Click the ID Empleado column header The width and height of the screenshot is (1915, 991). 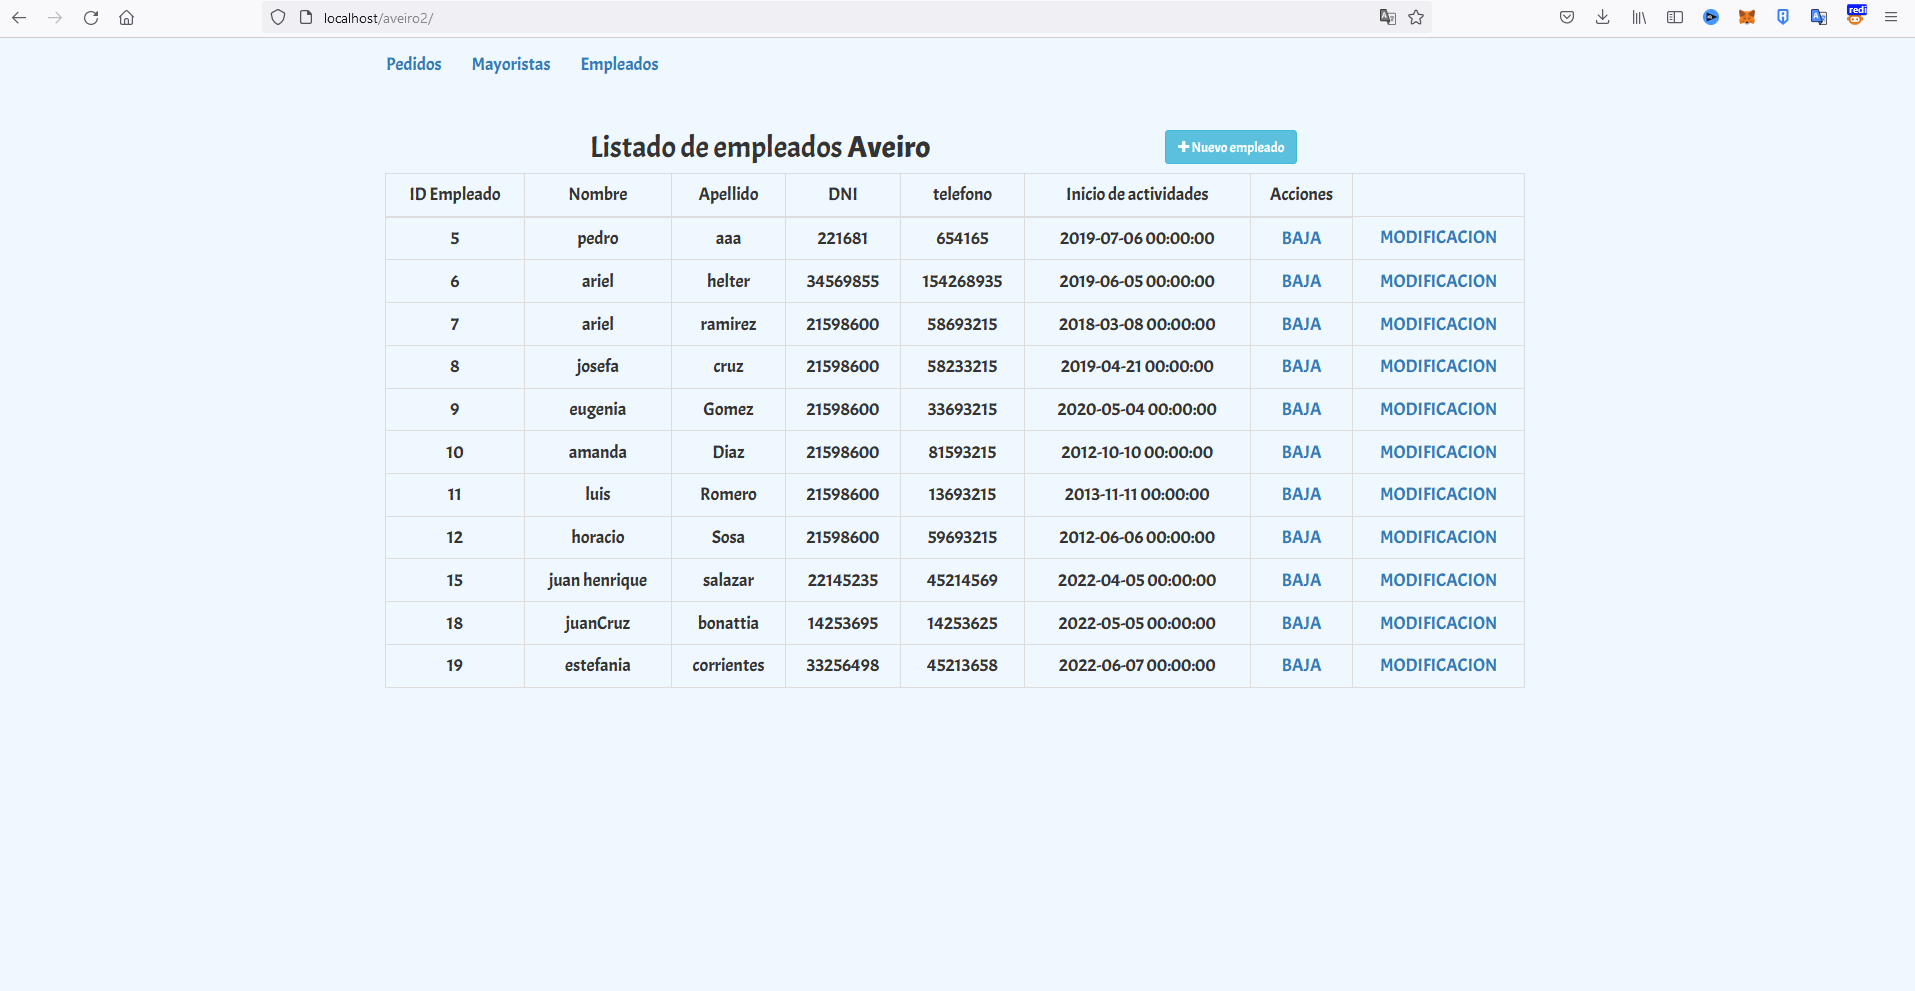coord(455,194)
